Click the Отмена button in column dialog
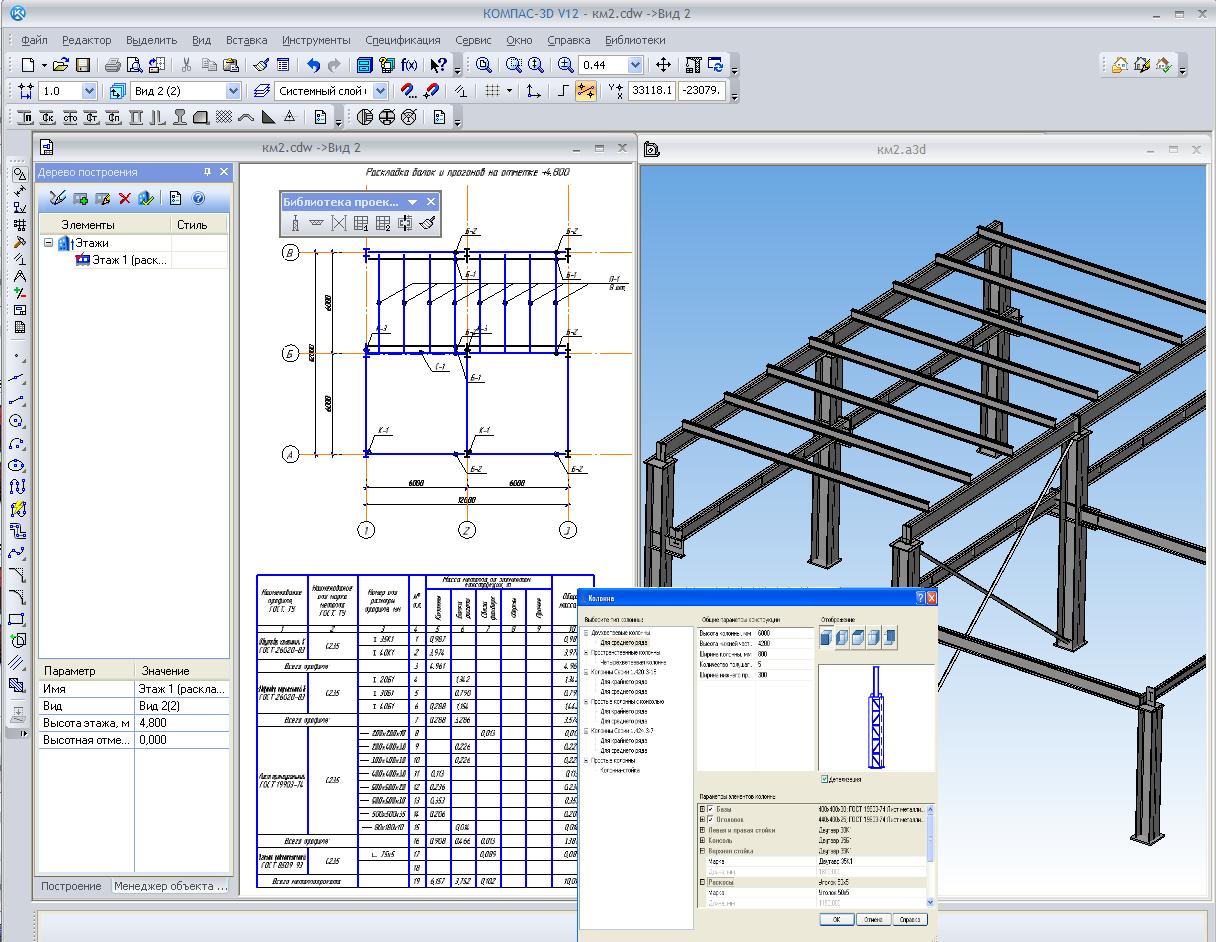 click(x=872, y=919)
